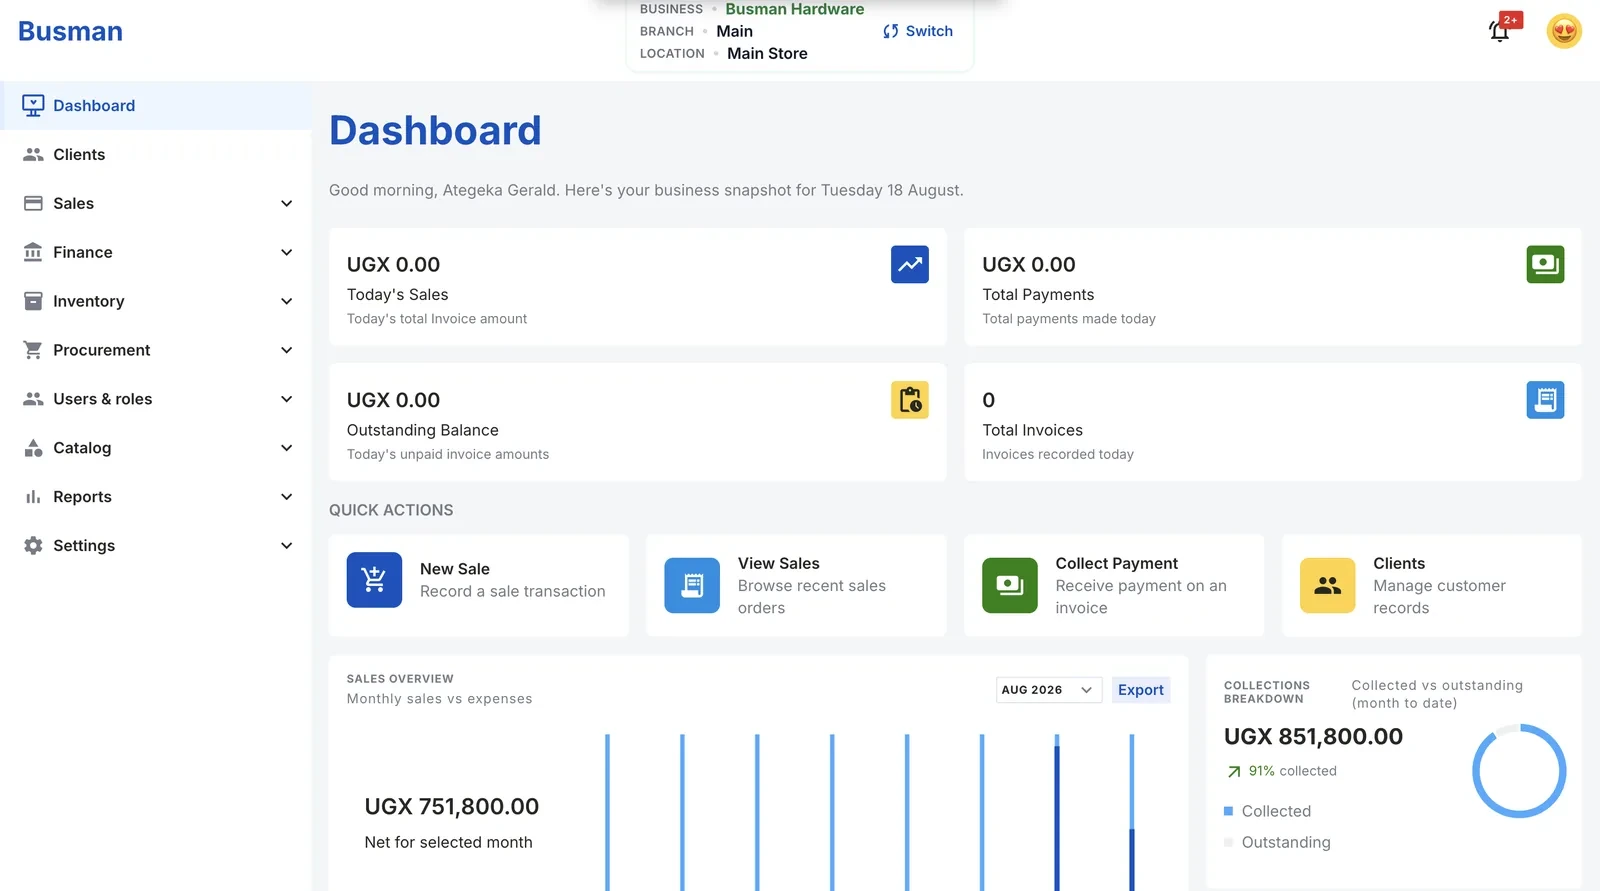Click the Clients people icon in Quick Actions

(x=1328, y=585)
